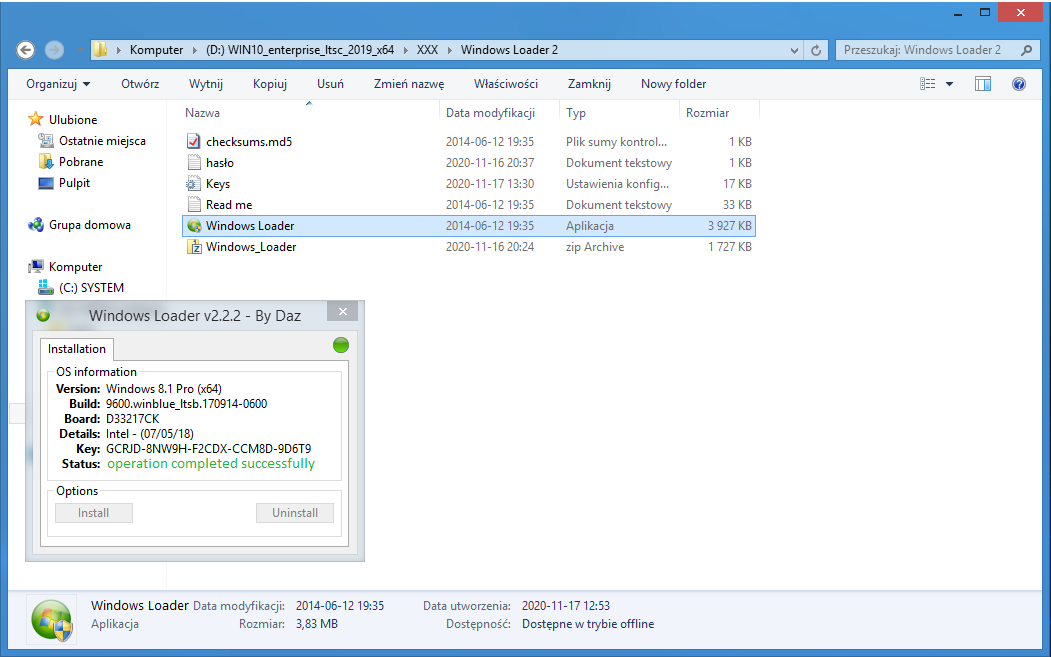Click the Uninstall button
Viewport: 1051px width, 657px height.
pyautogui.click(x=295, y=513)
